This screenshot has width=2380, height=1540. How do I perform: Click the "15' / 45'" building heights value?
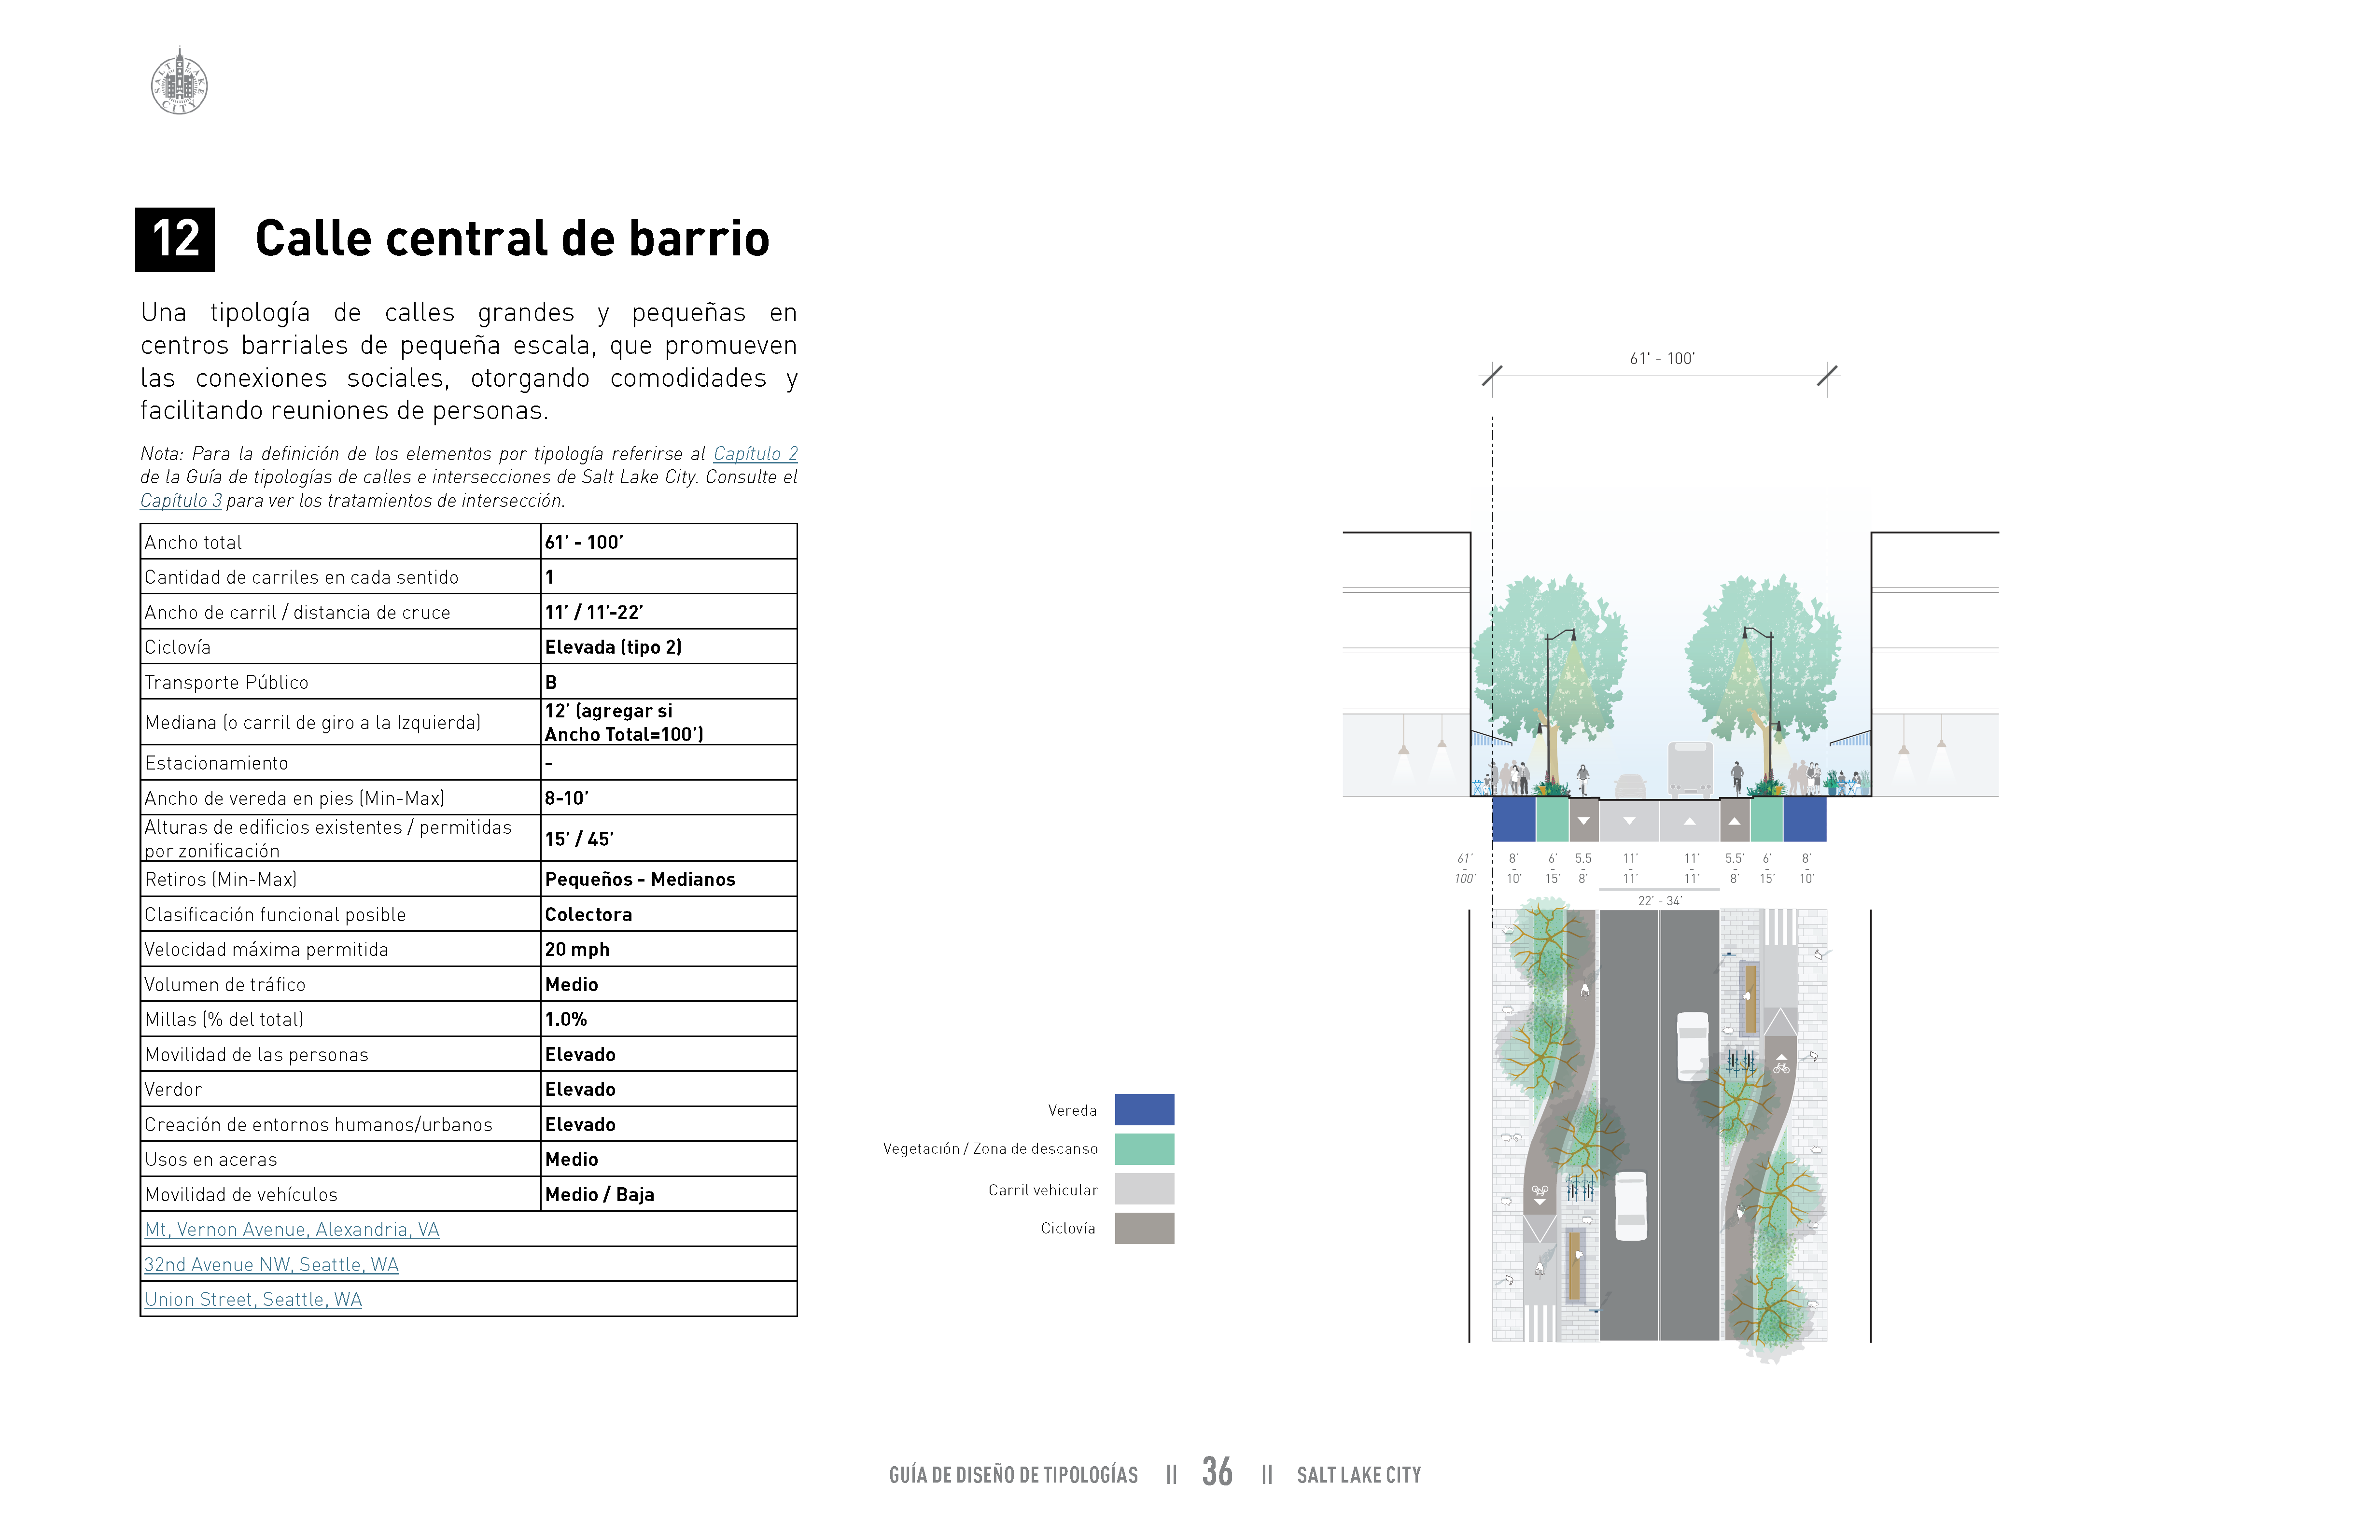coord(579,840)
